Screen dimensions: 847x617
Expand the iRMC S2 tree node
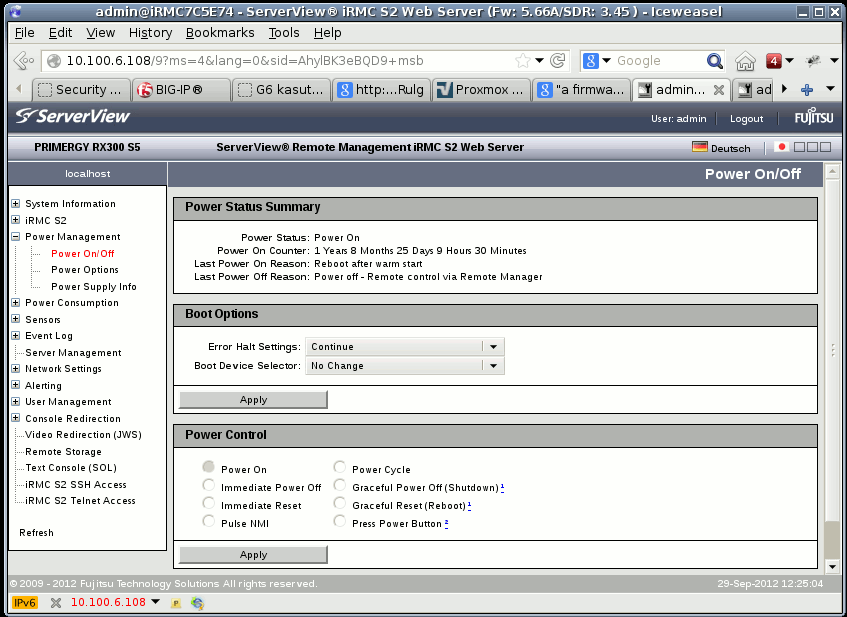[x=16, y=220]
